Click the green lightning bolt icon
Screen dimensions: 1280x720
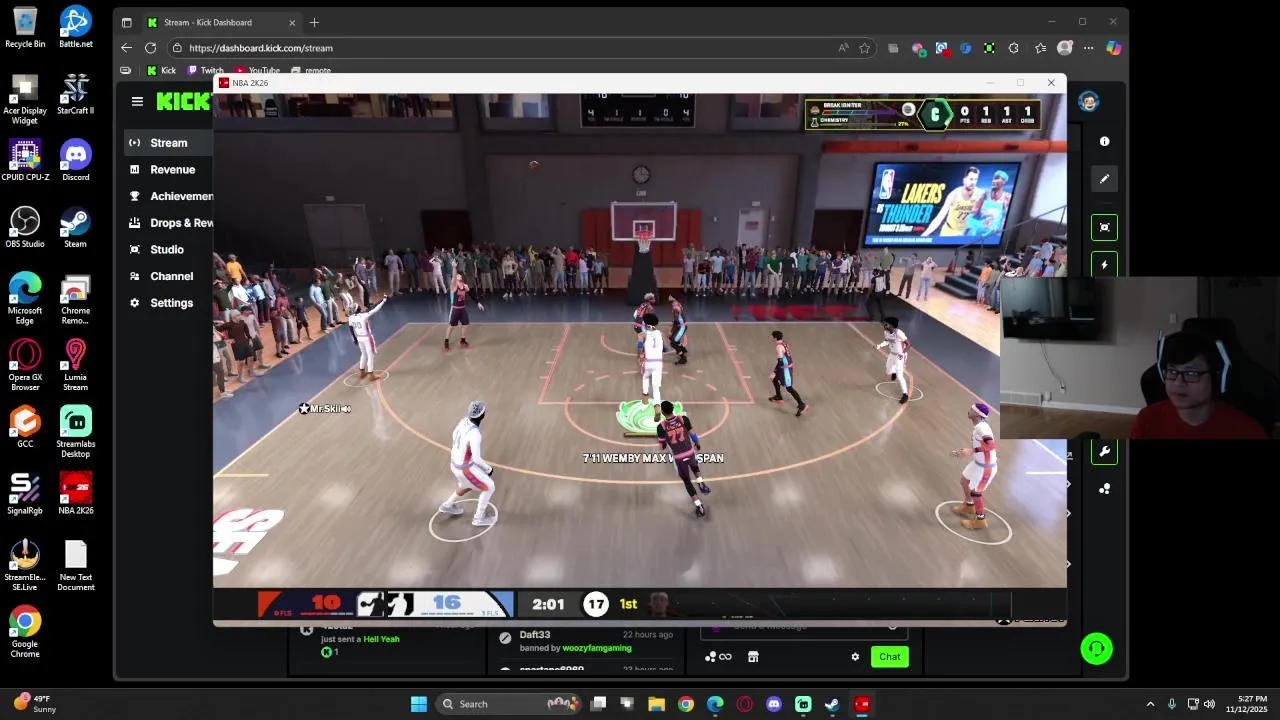(x=1104, y=265)
